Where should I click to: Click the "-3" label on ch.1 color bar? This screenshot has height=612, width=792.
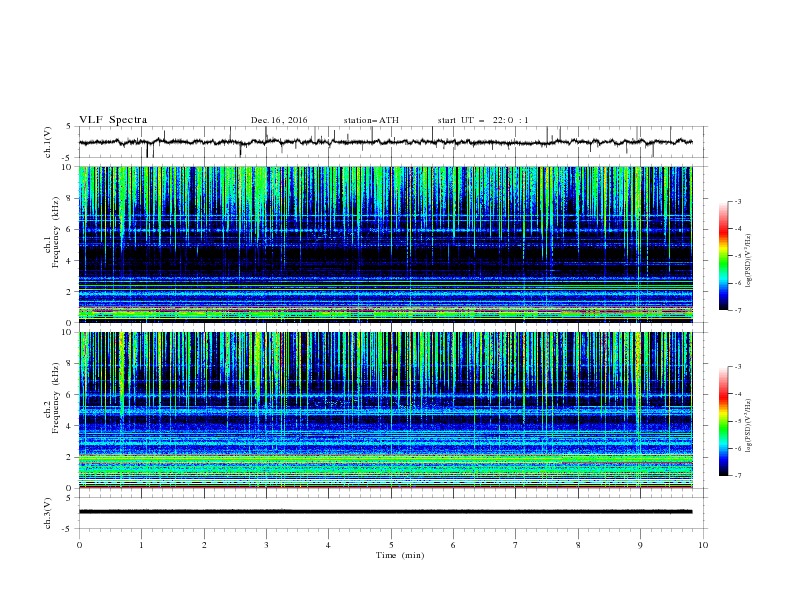[x=737, y=201]
